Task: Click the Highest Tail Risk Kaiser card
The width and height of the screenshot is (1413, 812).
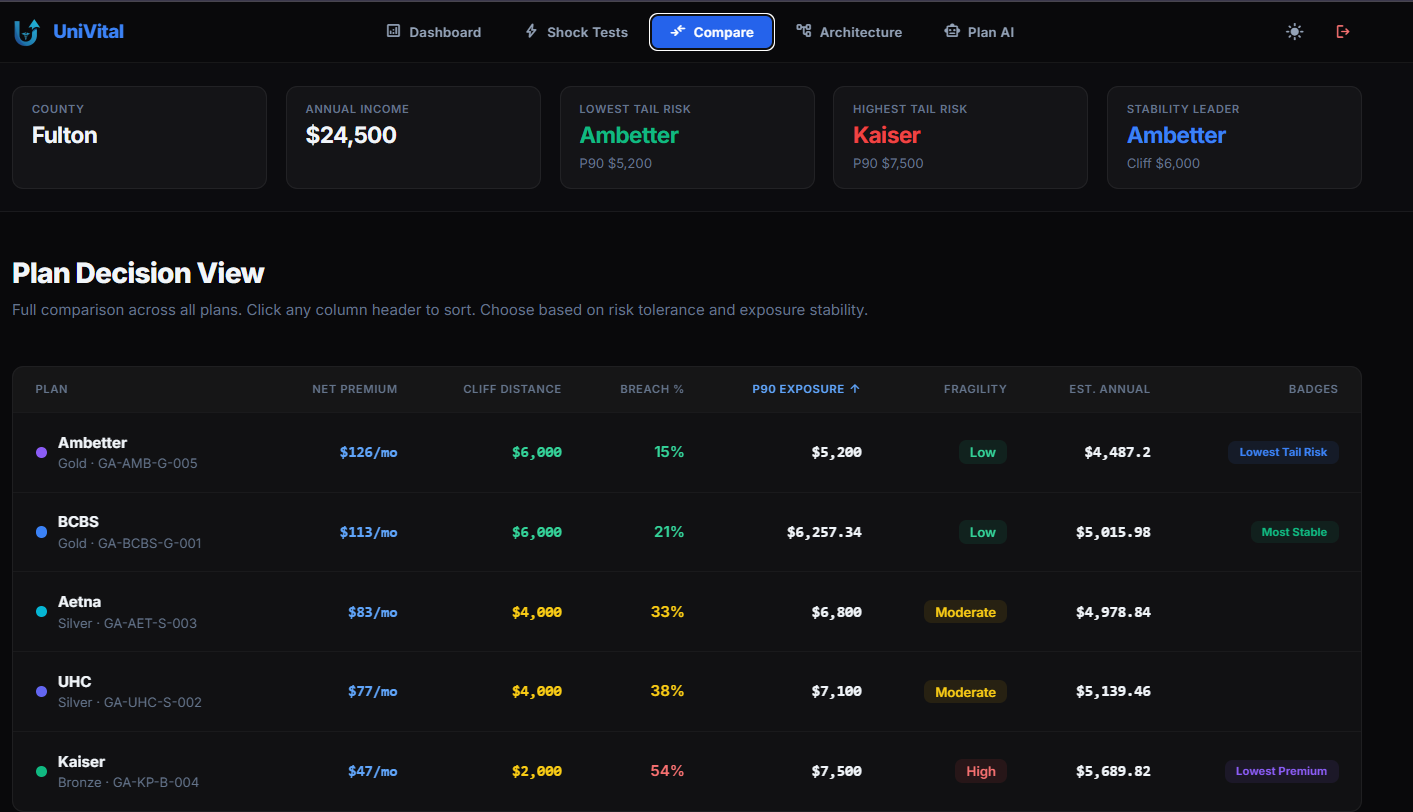Action: coord(960,137)
